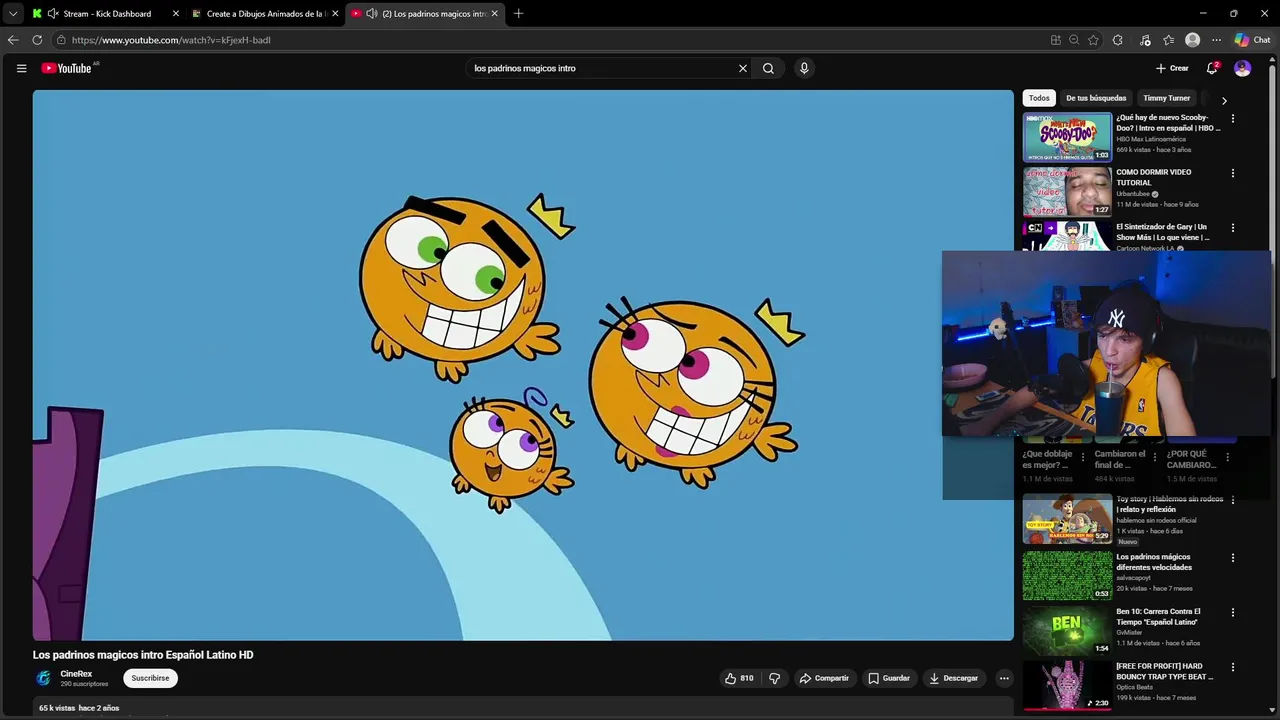Image resolution: width=1280 pixels, height=720 pixels.
Task: Close the Stream - Kick Dashboard tab
Action: [x=176, y=14]
